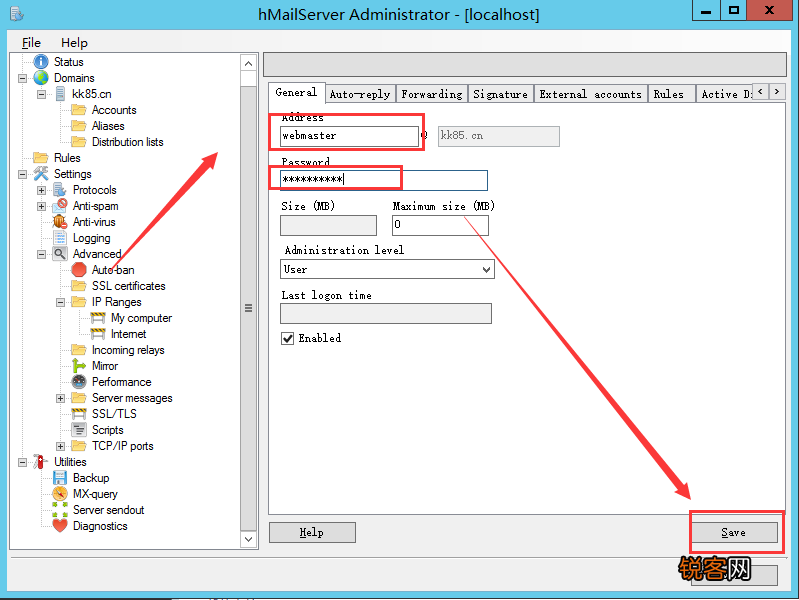This screenshot has height=600, width=799.
Task: Collapse the Utilities tree node
Action: click(22, 462)
